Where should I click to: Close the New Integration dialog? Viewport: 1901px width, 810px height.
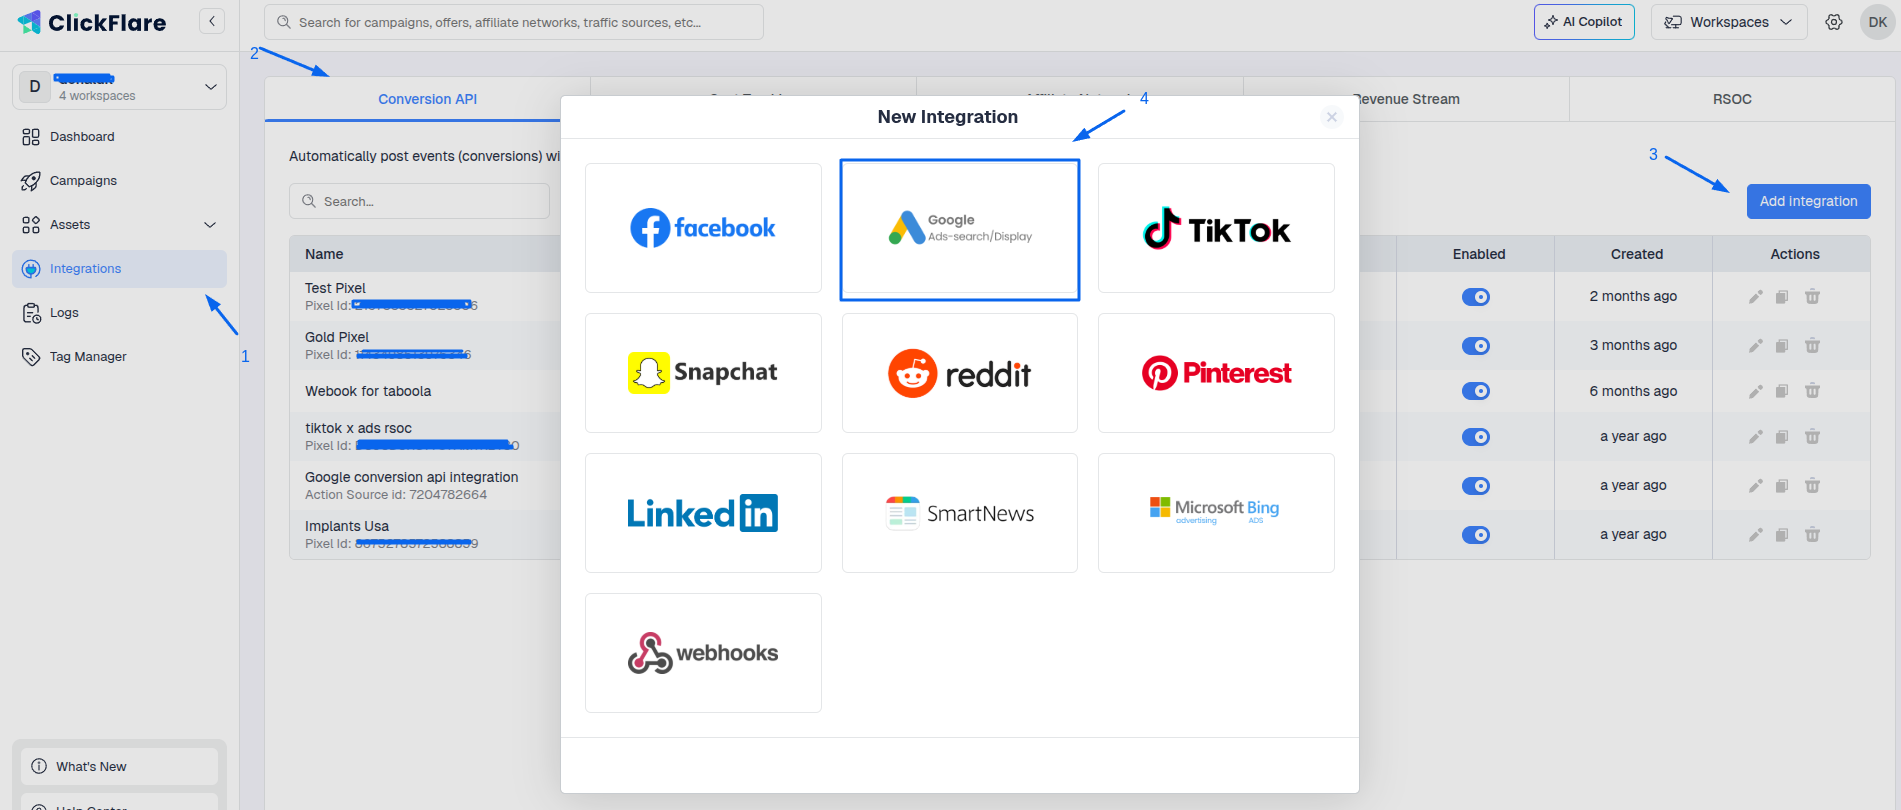click(x=1332, y=117)
